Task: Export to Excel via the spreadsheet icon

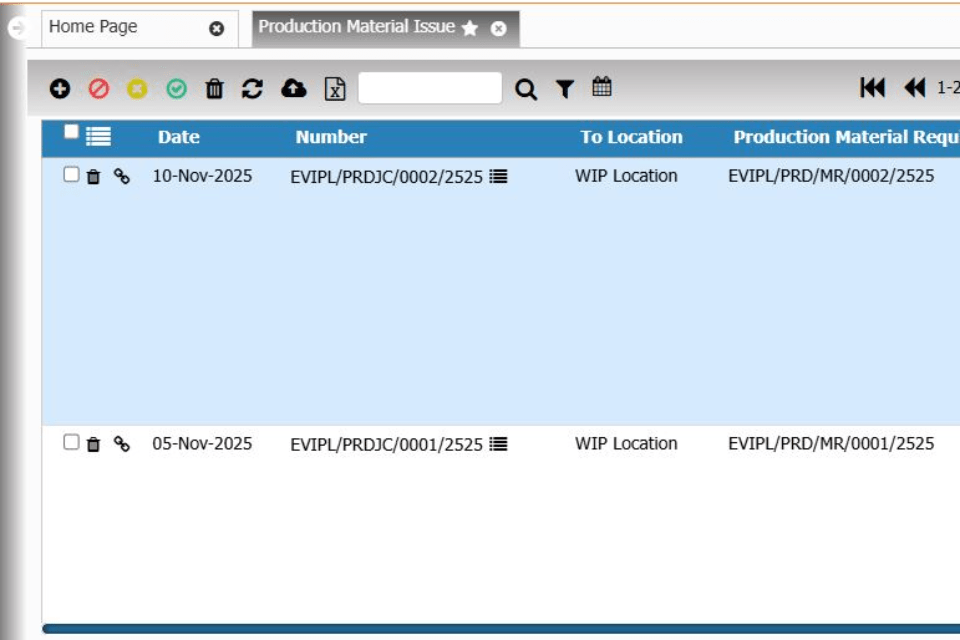Action: 335,89
